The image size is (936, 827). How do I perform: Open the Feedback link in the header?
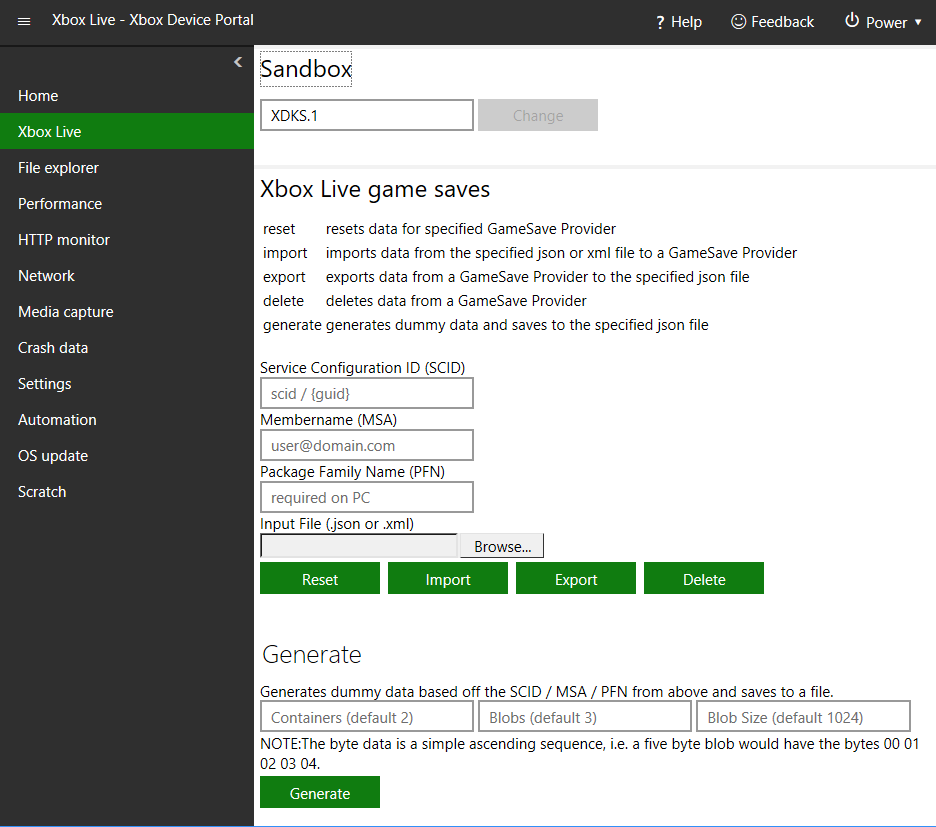[772, 22]
